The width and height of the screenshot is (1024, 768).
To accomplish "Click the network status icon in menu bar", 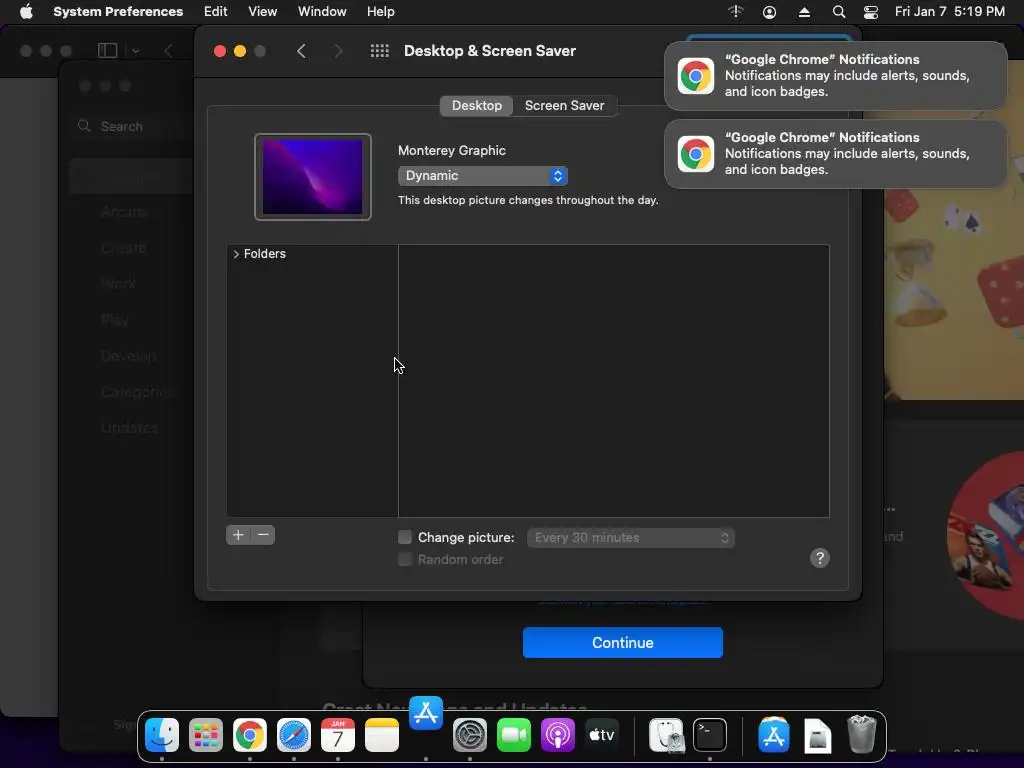I will [736, 12].
